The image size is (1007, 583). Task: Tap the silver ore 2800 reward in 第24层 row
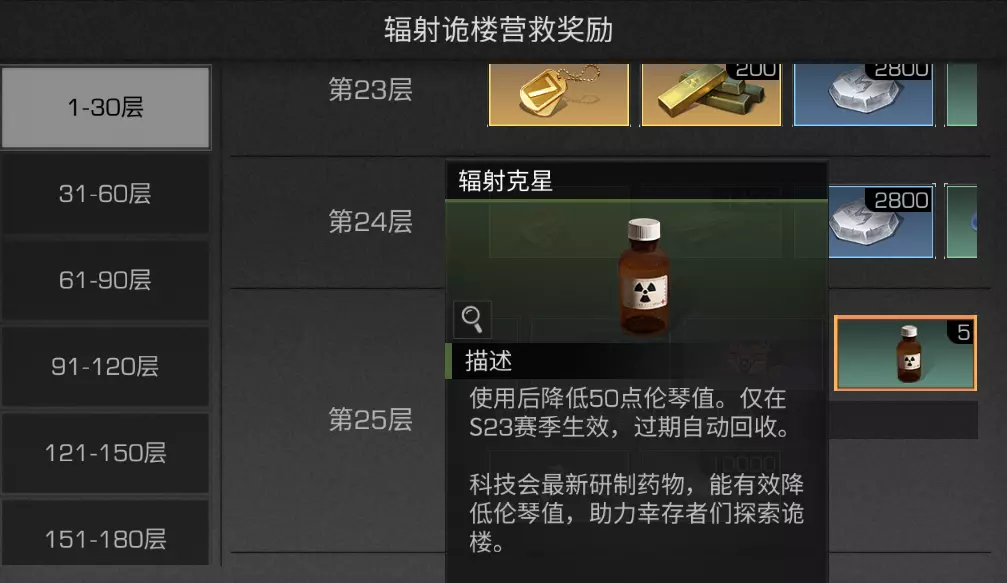880,222
